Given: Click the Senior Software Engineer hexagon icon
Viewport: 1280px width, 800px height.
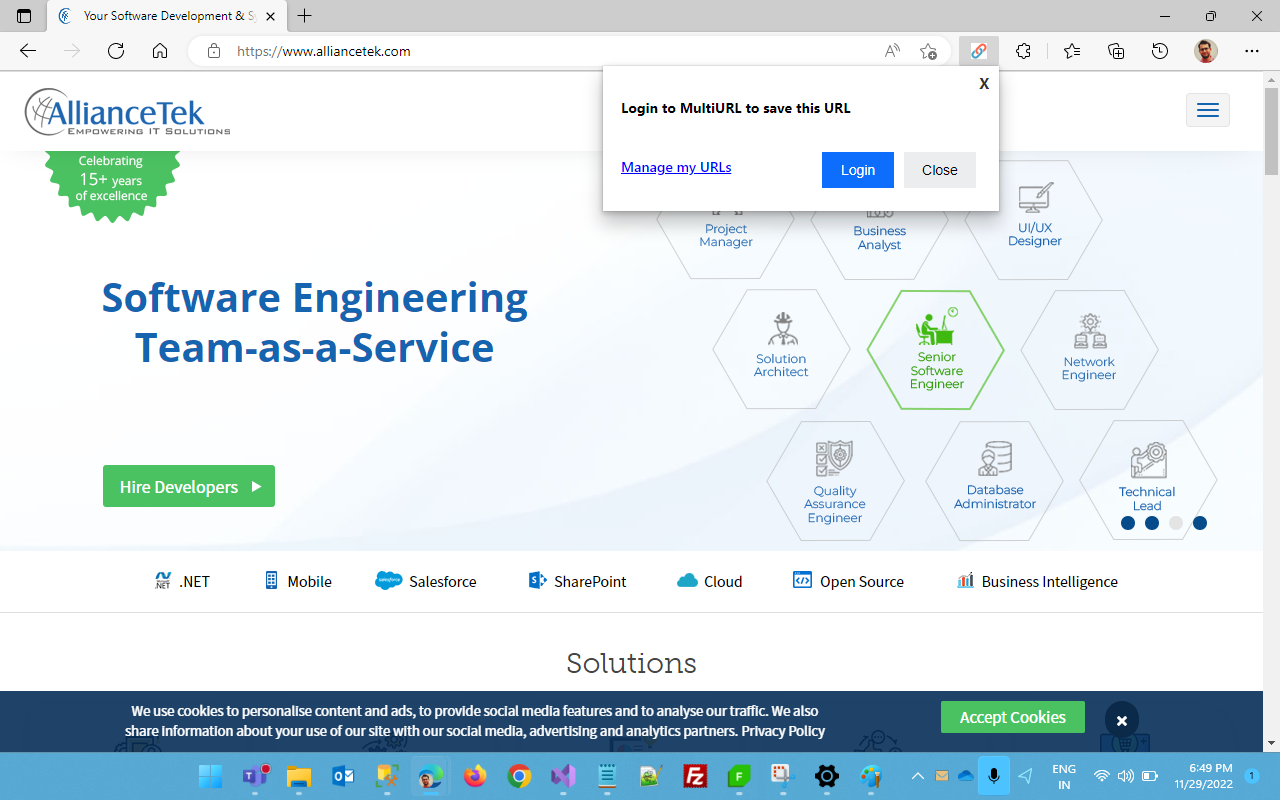Looking at the screenshot, I should pyautogui.click(x=935, y=350).
